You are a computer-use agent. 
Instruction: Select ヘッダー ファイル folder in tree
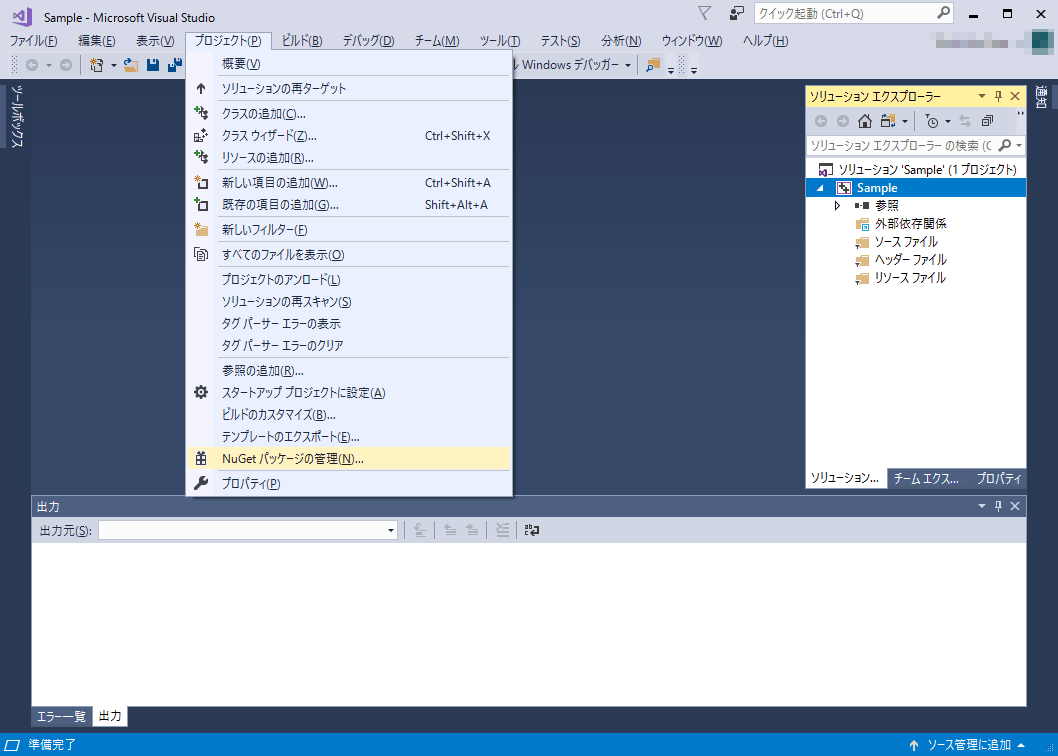coord(910,260)
